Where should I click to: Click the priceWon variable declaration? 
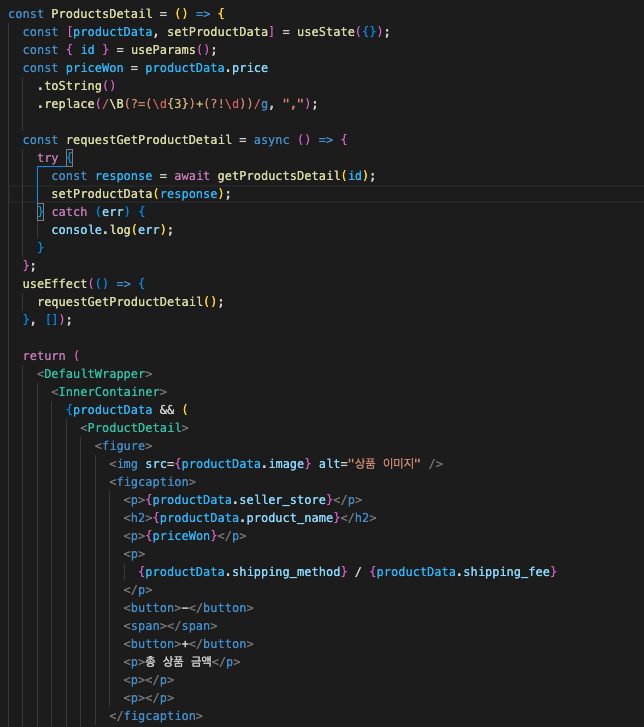pos(95,68)
